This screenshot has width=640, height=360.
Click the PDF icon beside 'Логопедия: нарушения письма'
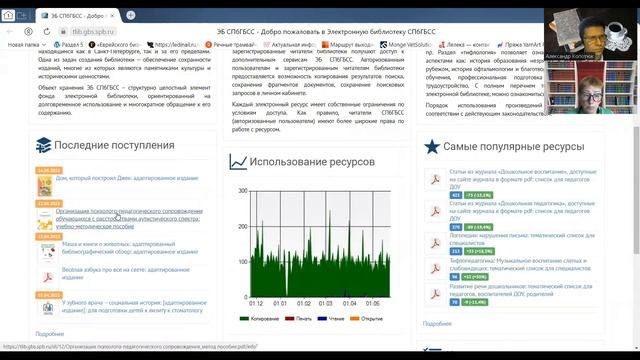pyautogui.click(x=435, y=243)
